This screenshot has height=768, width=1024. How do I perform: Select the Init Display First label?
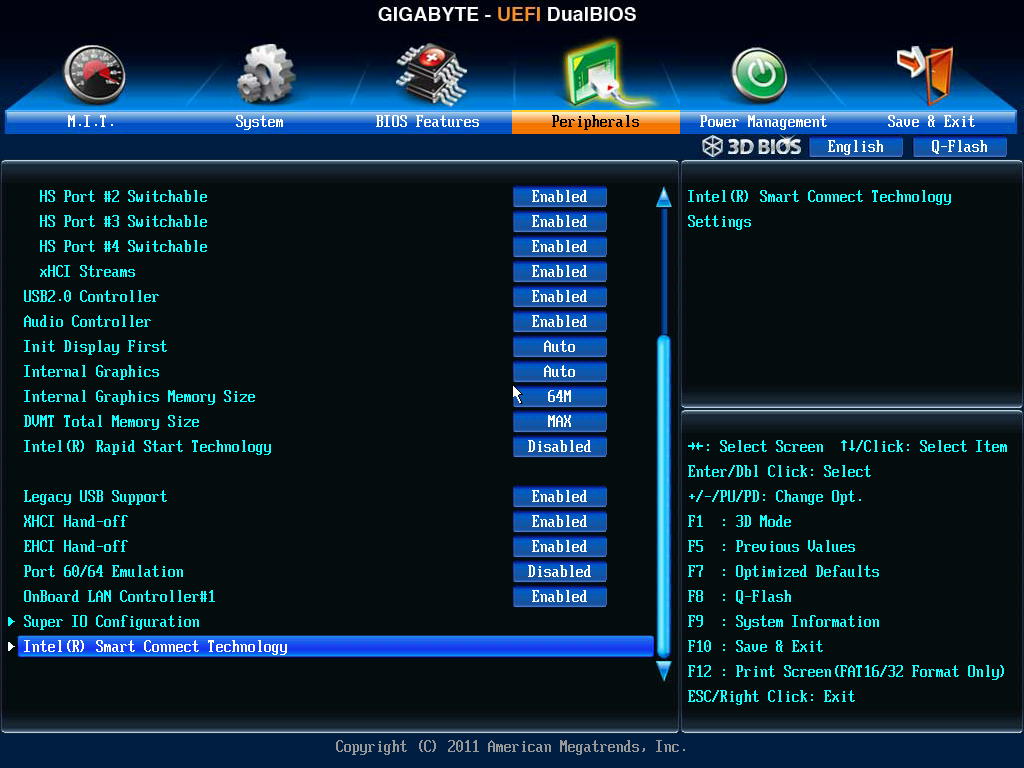point(95,347)
